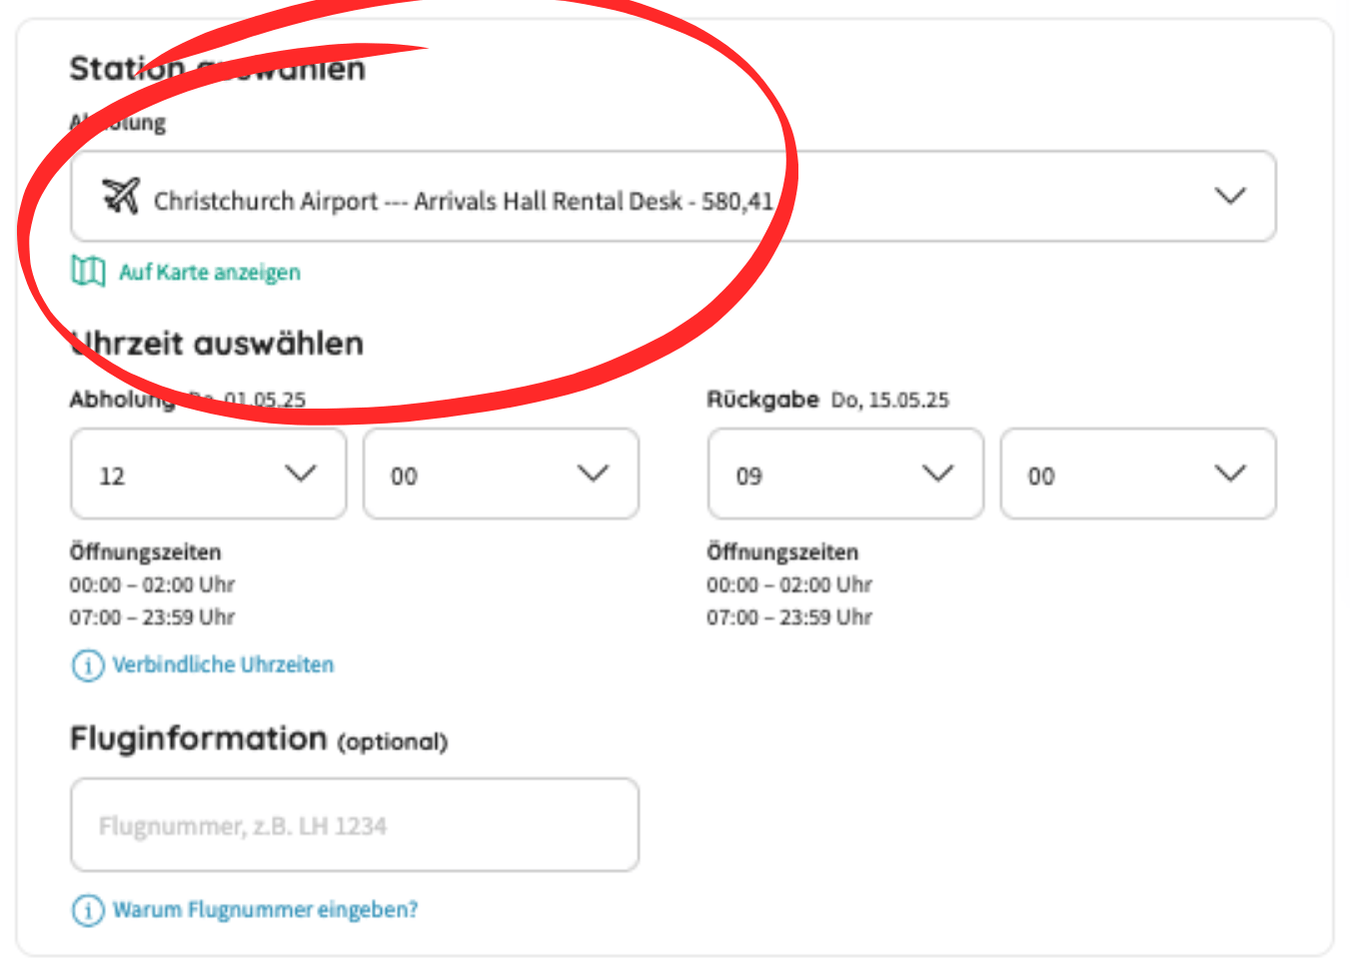This screenshot has width=1350, height=972.
Task: Click the Fluginformation (optional) heading
Action: tap(259, 739)
